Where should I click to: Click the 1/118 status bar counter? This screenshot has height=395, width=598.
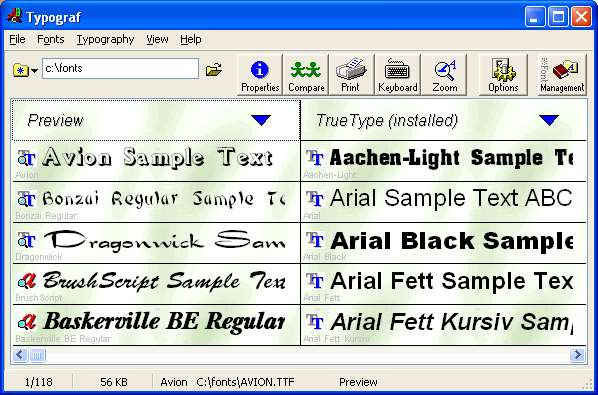pyautogui.click(x=39, y=382)
